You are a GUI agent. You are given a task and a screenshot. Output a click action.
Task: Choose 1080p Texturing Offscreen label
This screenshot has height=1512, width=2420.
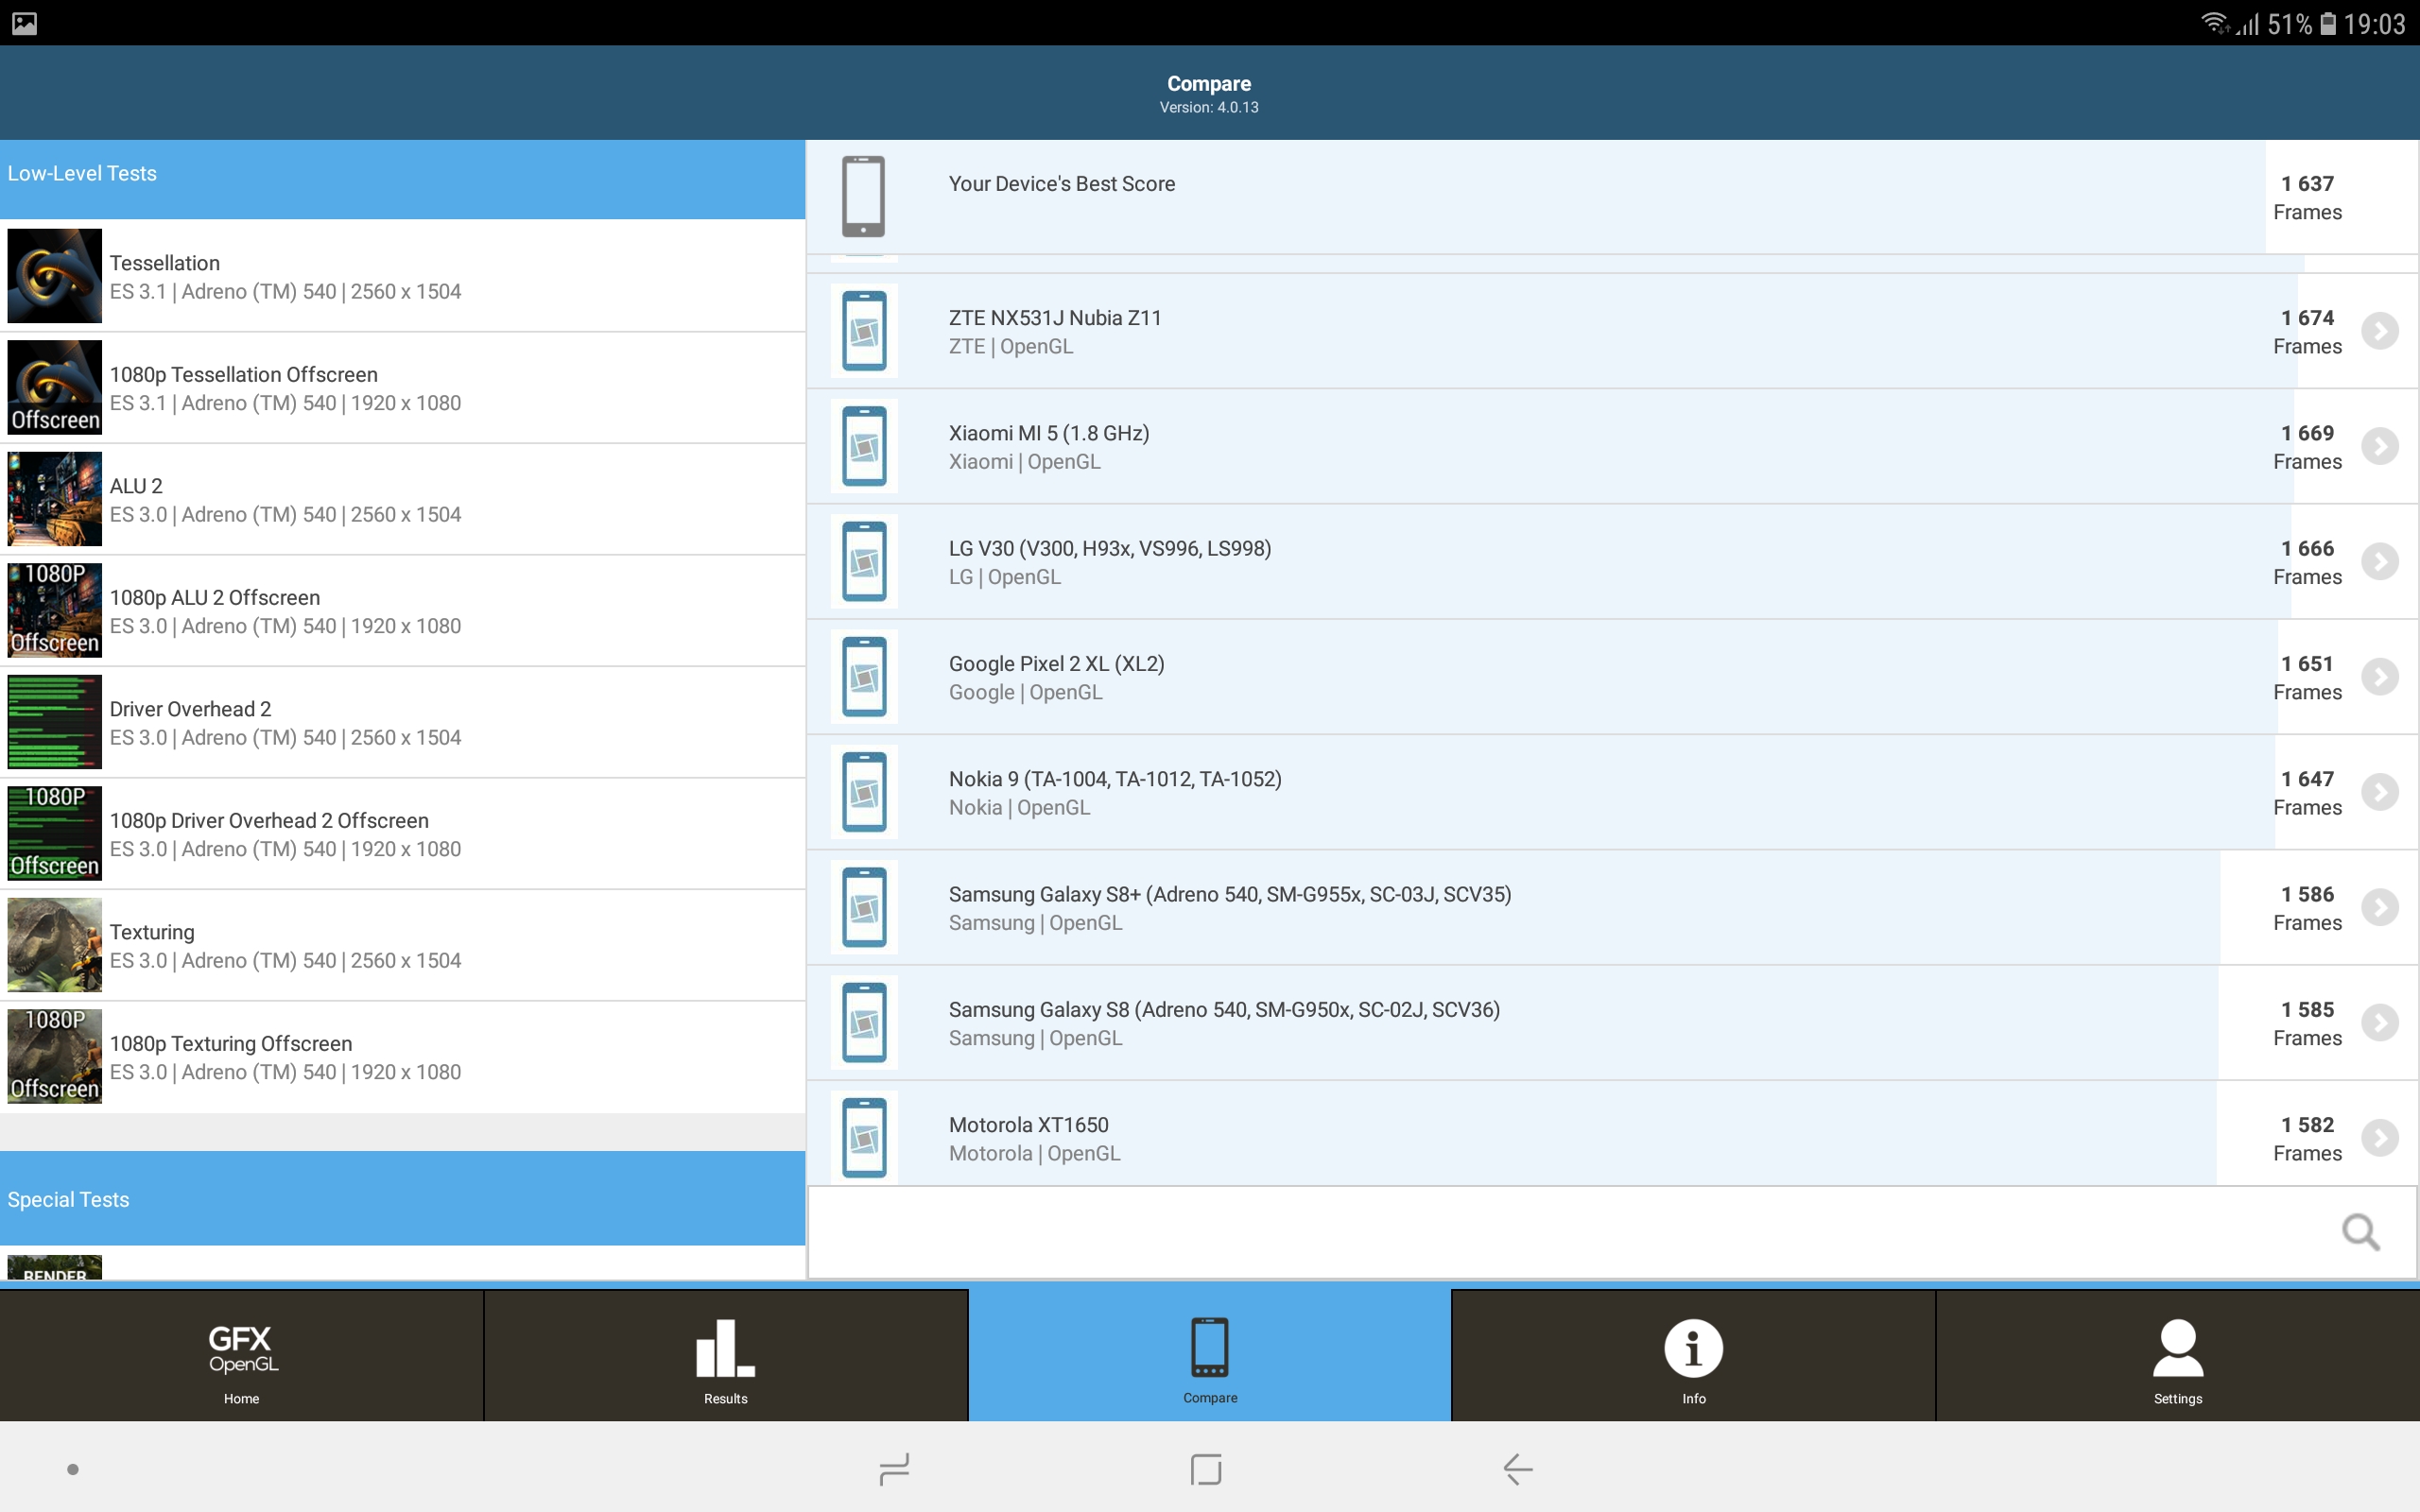pyautogui.click(x=231, y=1043)
